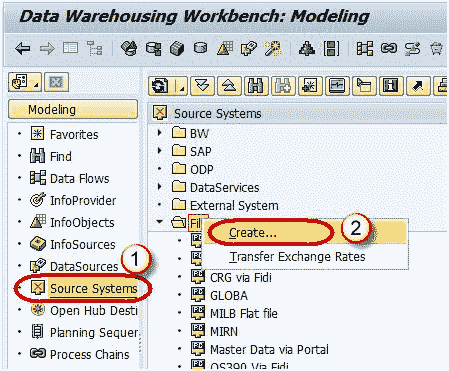Image resolution: width=449 pixels, height=371 pixels.
Task: Click the information 'i' legend icon
Action: [x=391, y=86]
